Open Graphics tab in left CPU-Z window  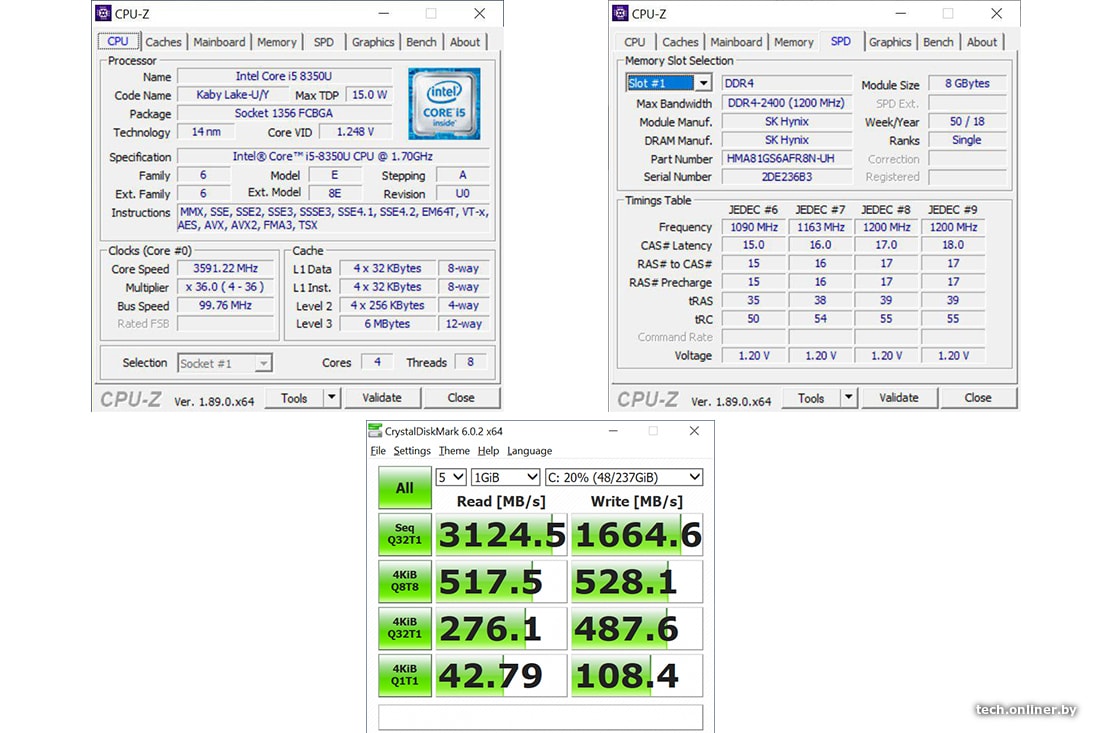click(373, 42)
